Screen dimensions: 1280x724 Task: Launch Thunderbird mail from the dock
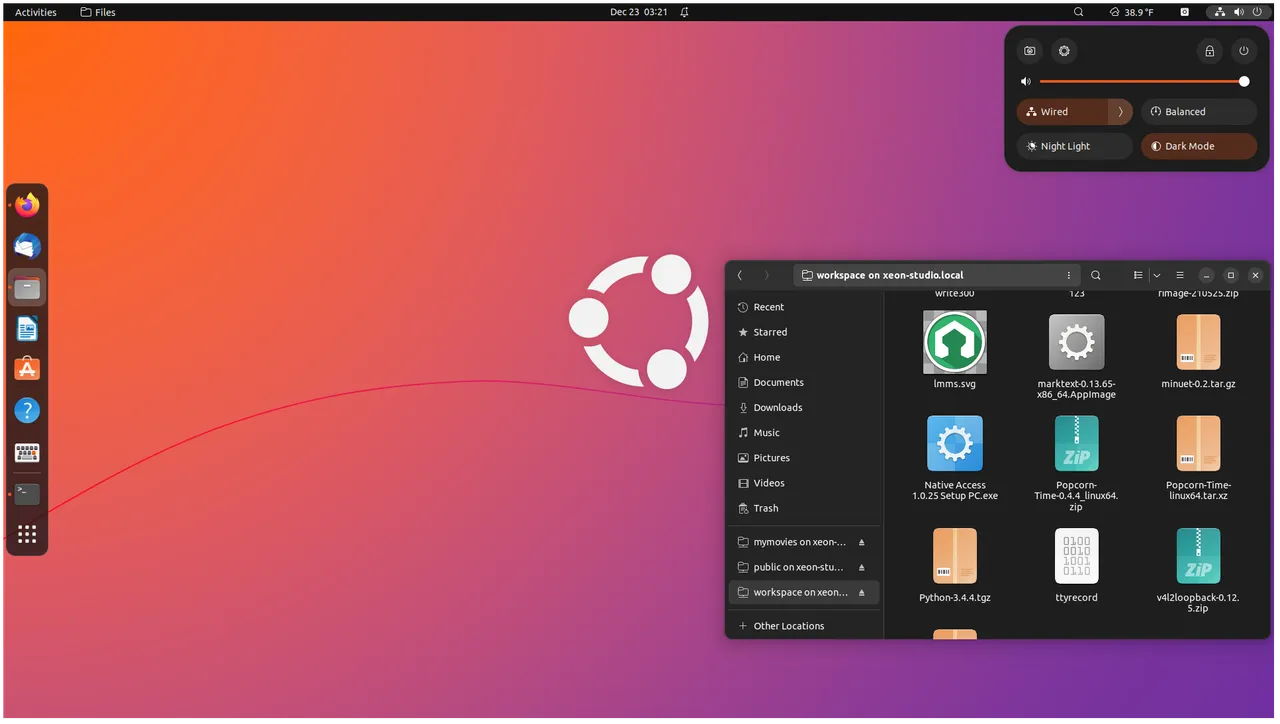click(27, 246)
